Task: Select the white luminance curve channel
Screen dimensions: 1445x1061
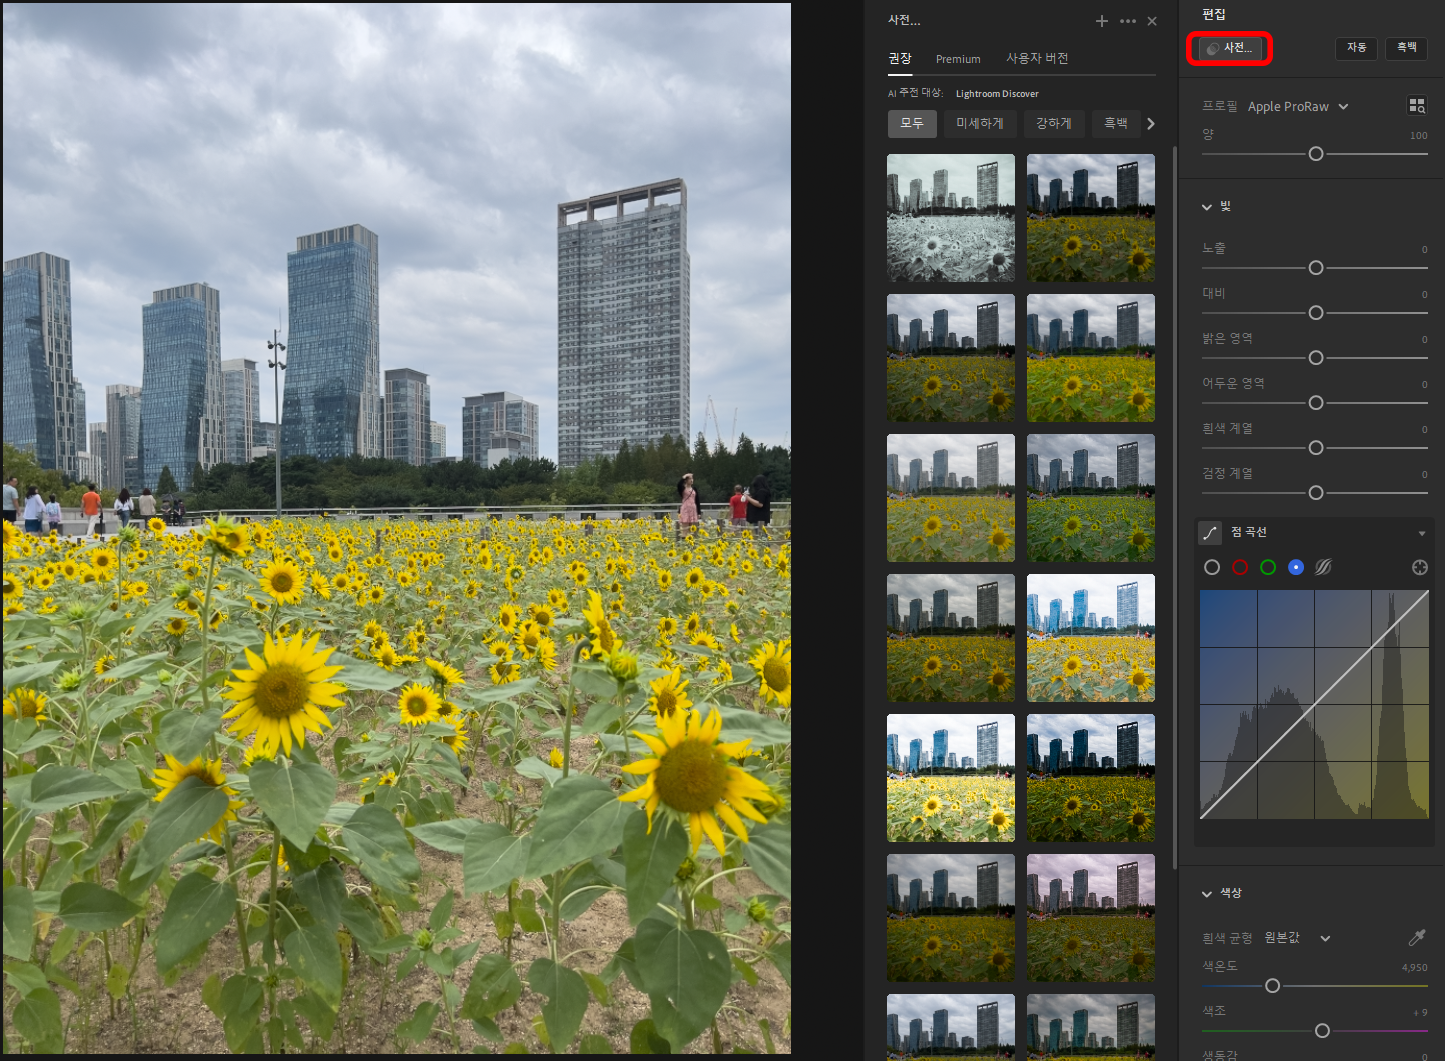Action: click(1212, 567)
